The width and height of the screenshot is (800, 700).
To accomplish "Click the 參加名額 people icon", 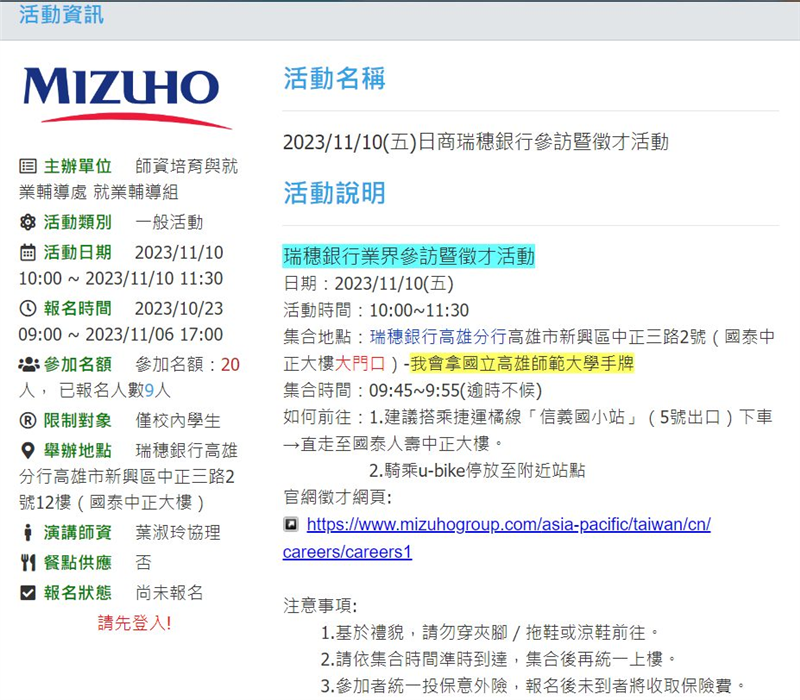I will click(29, 364).
